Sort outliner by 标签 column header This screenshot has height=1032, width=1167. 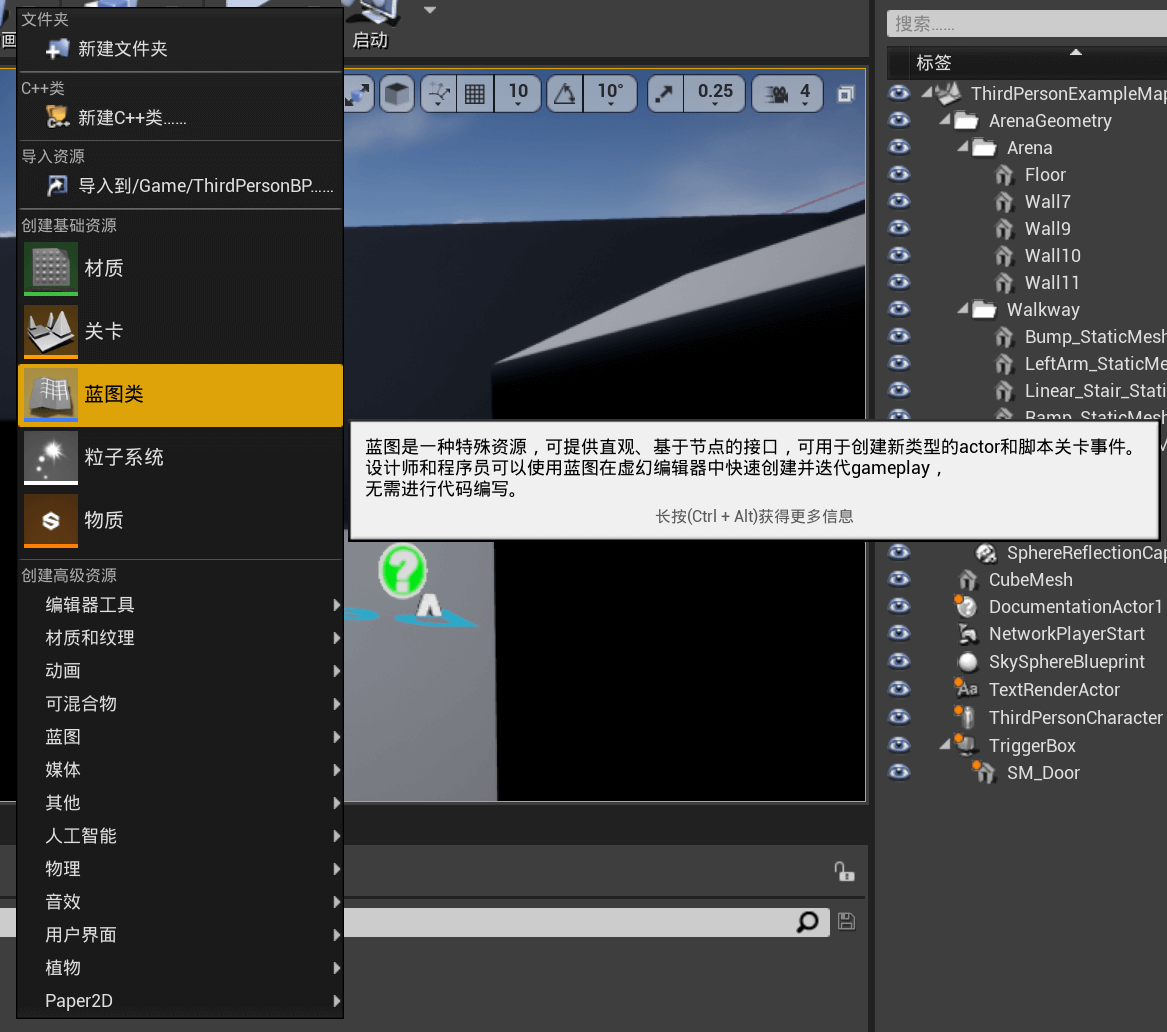pyautogui.click(x=1040, y=63)
